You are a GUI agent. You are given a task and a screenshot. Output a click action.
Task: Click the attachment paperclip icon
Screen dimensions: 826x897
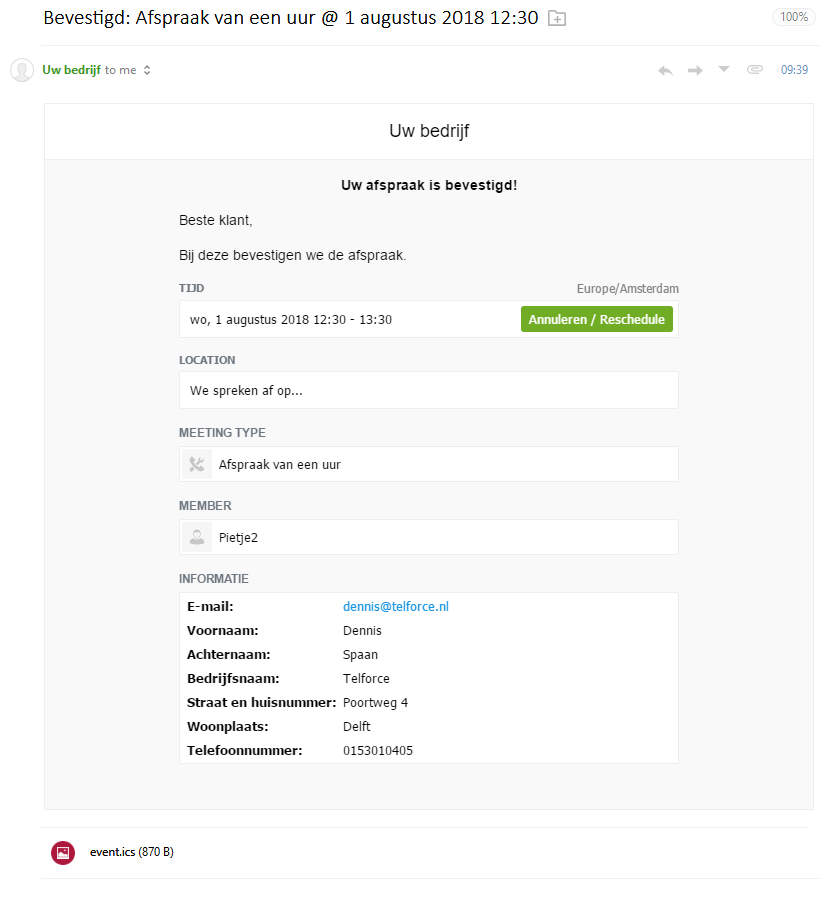[755, 70]
